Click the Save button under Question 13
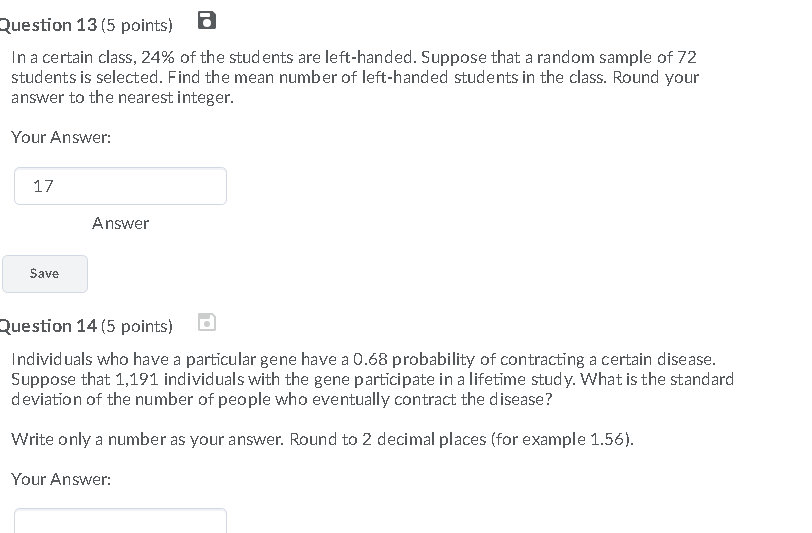This screenshot has height=533, width=812. [45, 273]
